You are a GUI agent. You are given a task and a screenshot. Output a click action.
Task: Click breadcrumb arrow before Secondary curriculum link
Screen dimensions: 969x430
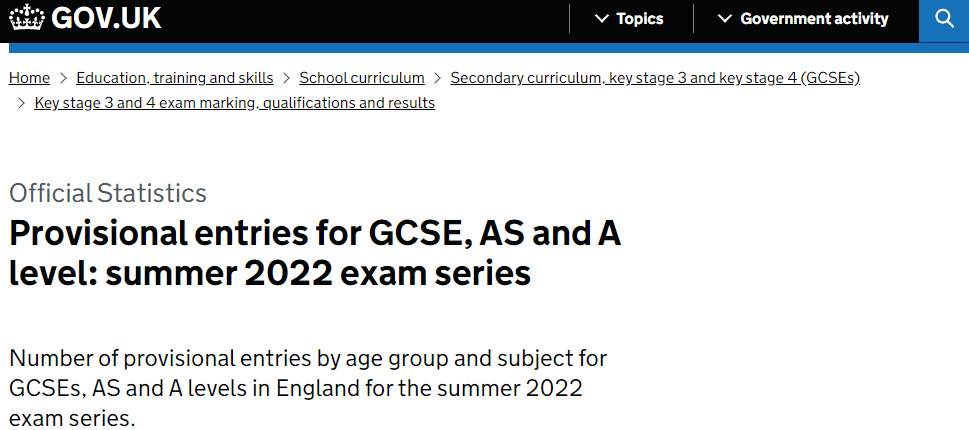438,78
